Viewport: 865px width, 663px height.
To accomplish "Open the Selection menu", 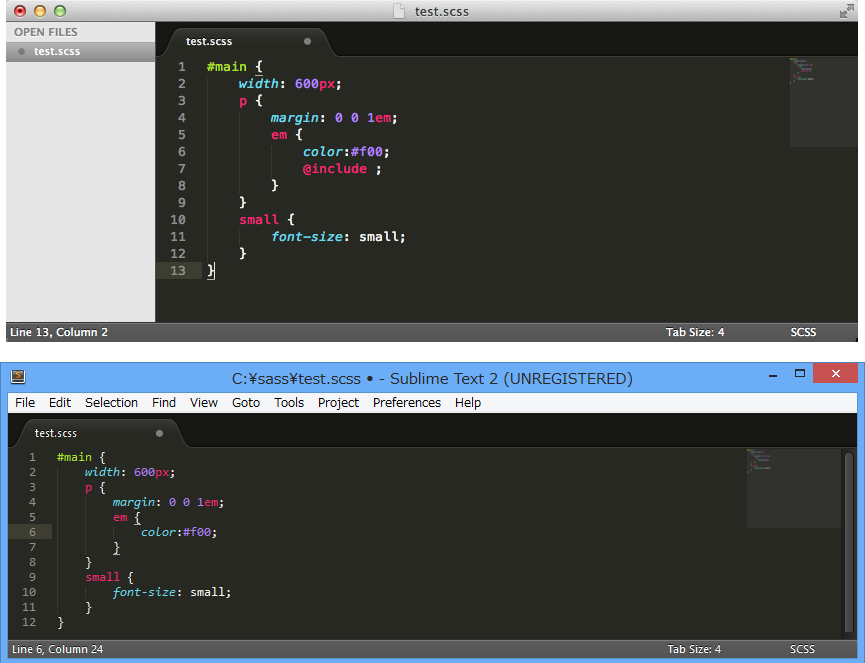I will coord(111,403).
